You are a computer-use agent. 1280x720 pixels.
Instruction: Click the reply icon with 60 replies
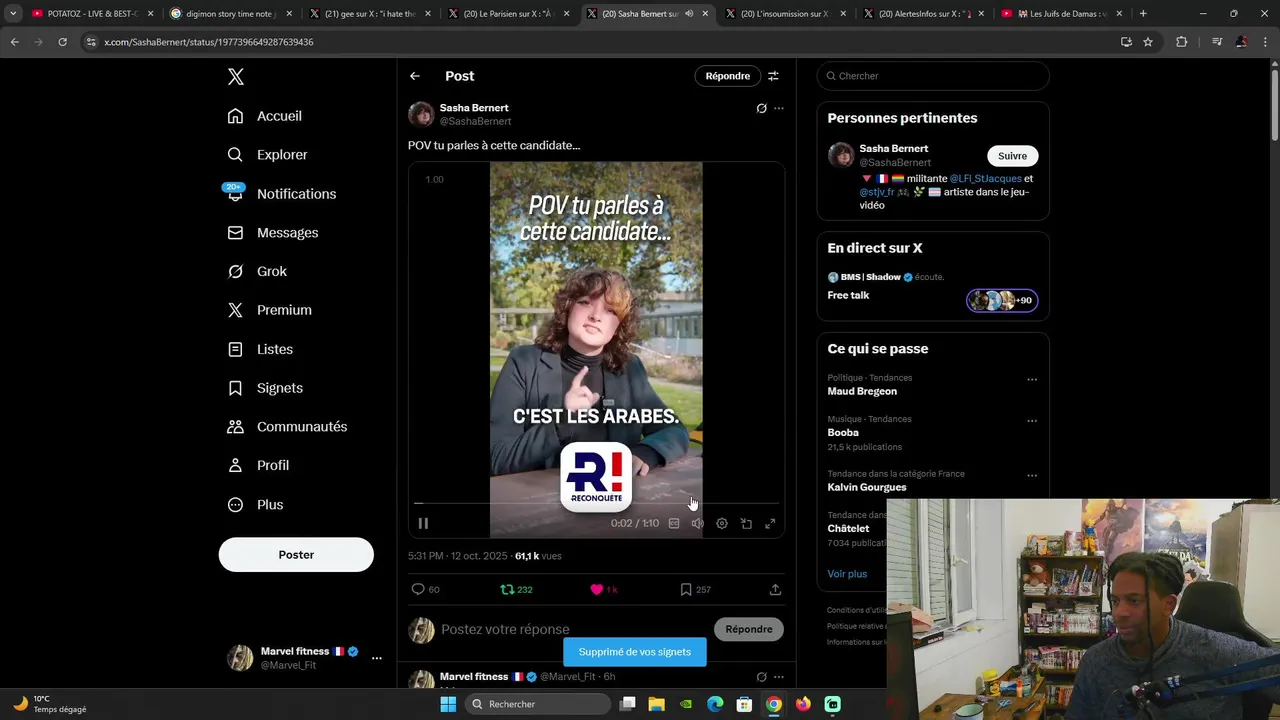pyautogui.click(x=418, y=589)
